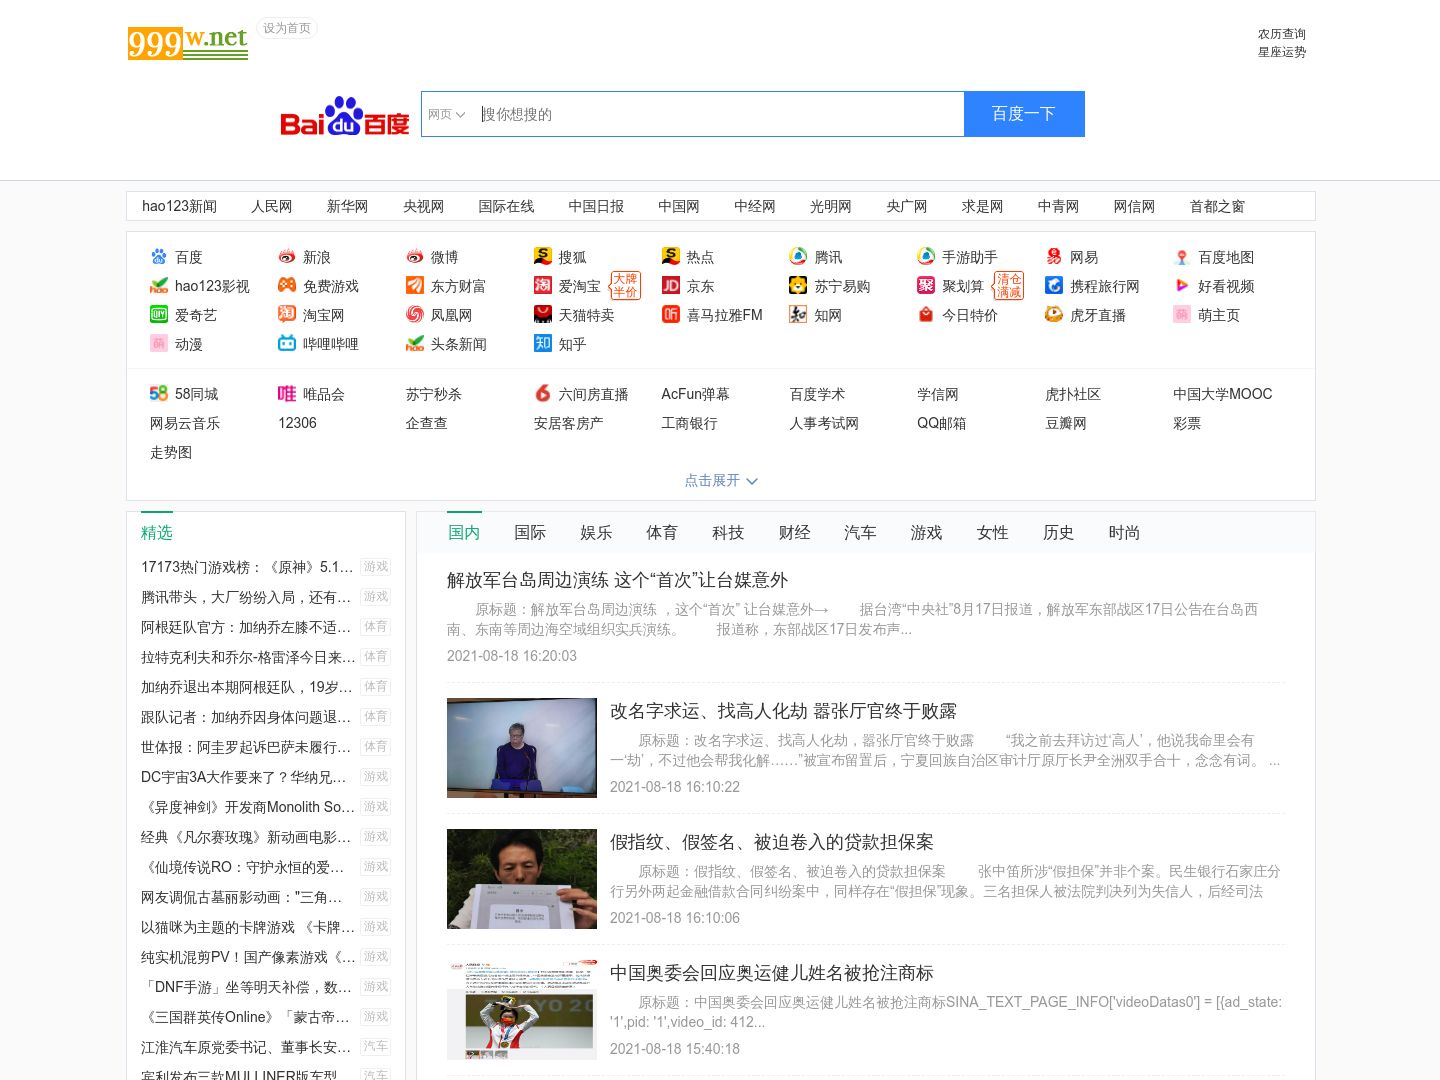Click the 999w.net site logo

(188, 43)
